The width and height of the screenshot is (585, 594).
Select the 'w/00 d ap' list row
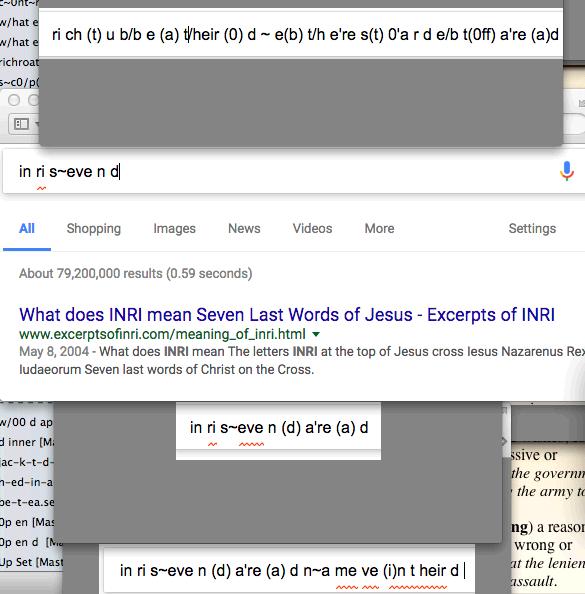click(27, 422)
